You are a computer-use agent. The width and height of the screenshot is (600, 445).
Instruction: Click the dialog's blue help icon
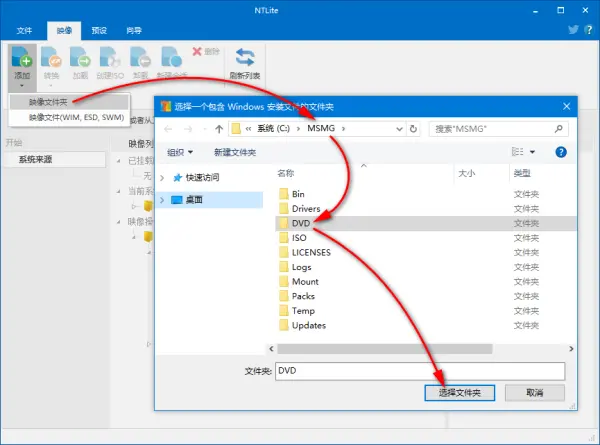(561, 152)
